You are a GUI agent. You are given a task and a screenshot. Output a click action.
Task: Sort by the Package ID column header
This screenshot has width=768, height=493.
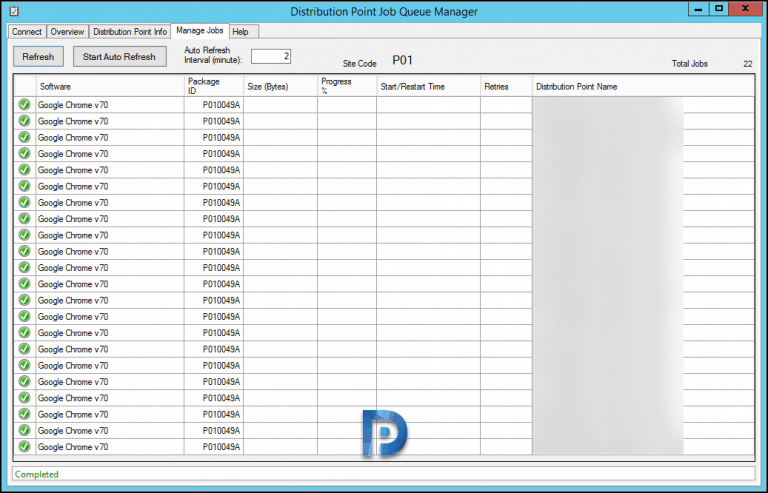214,86
